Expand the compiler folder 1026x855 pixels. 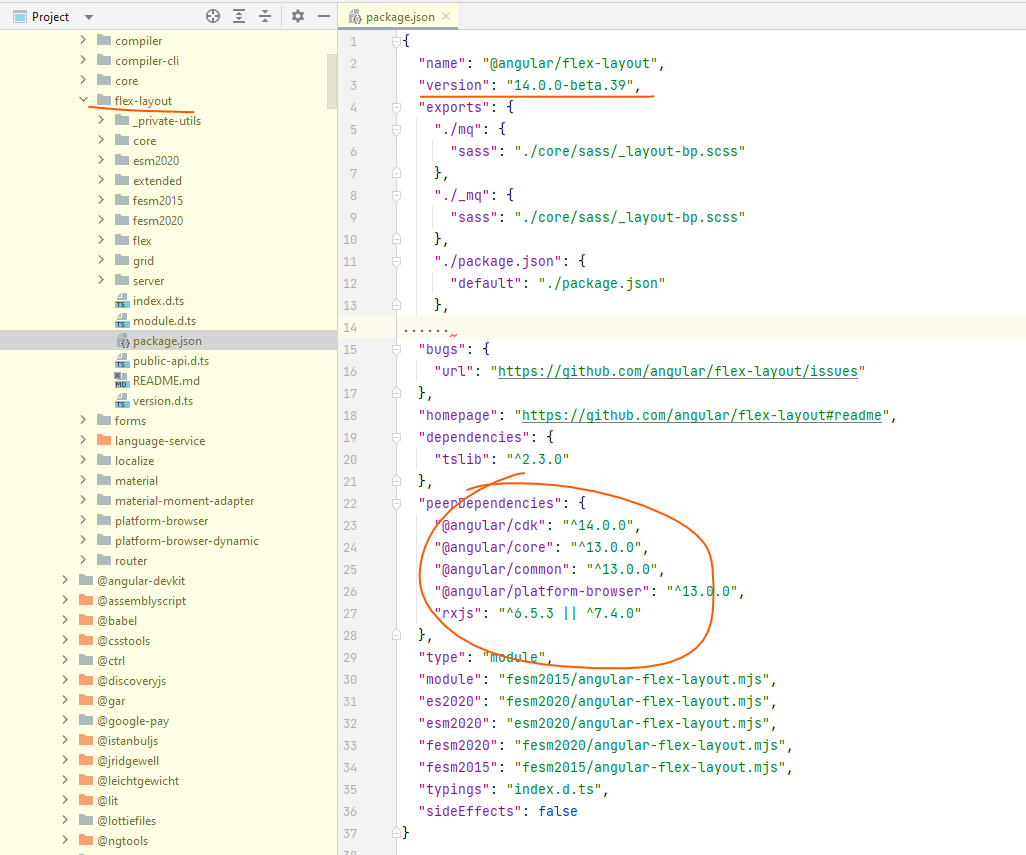point(83,41)
